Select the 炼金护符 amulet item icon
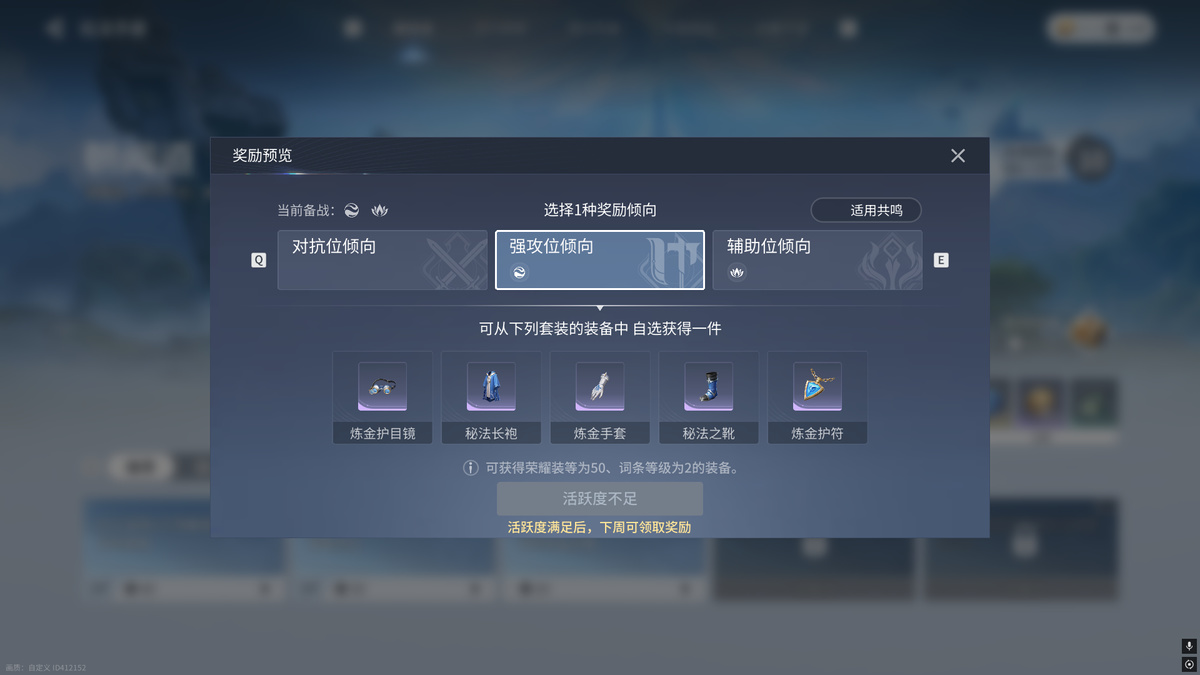This screenshot has height=675, width=1200. [x=817, y=387]
